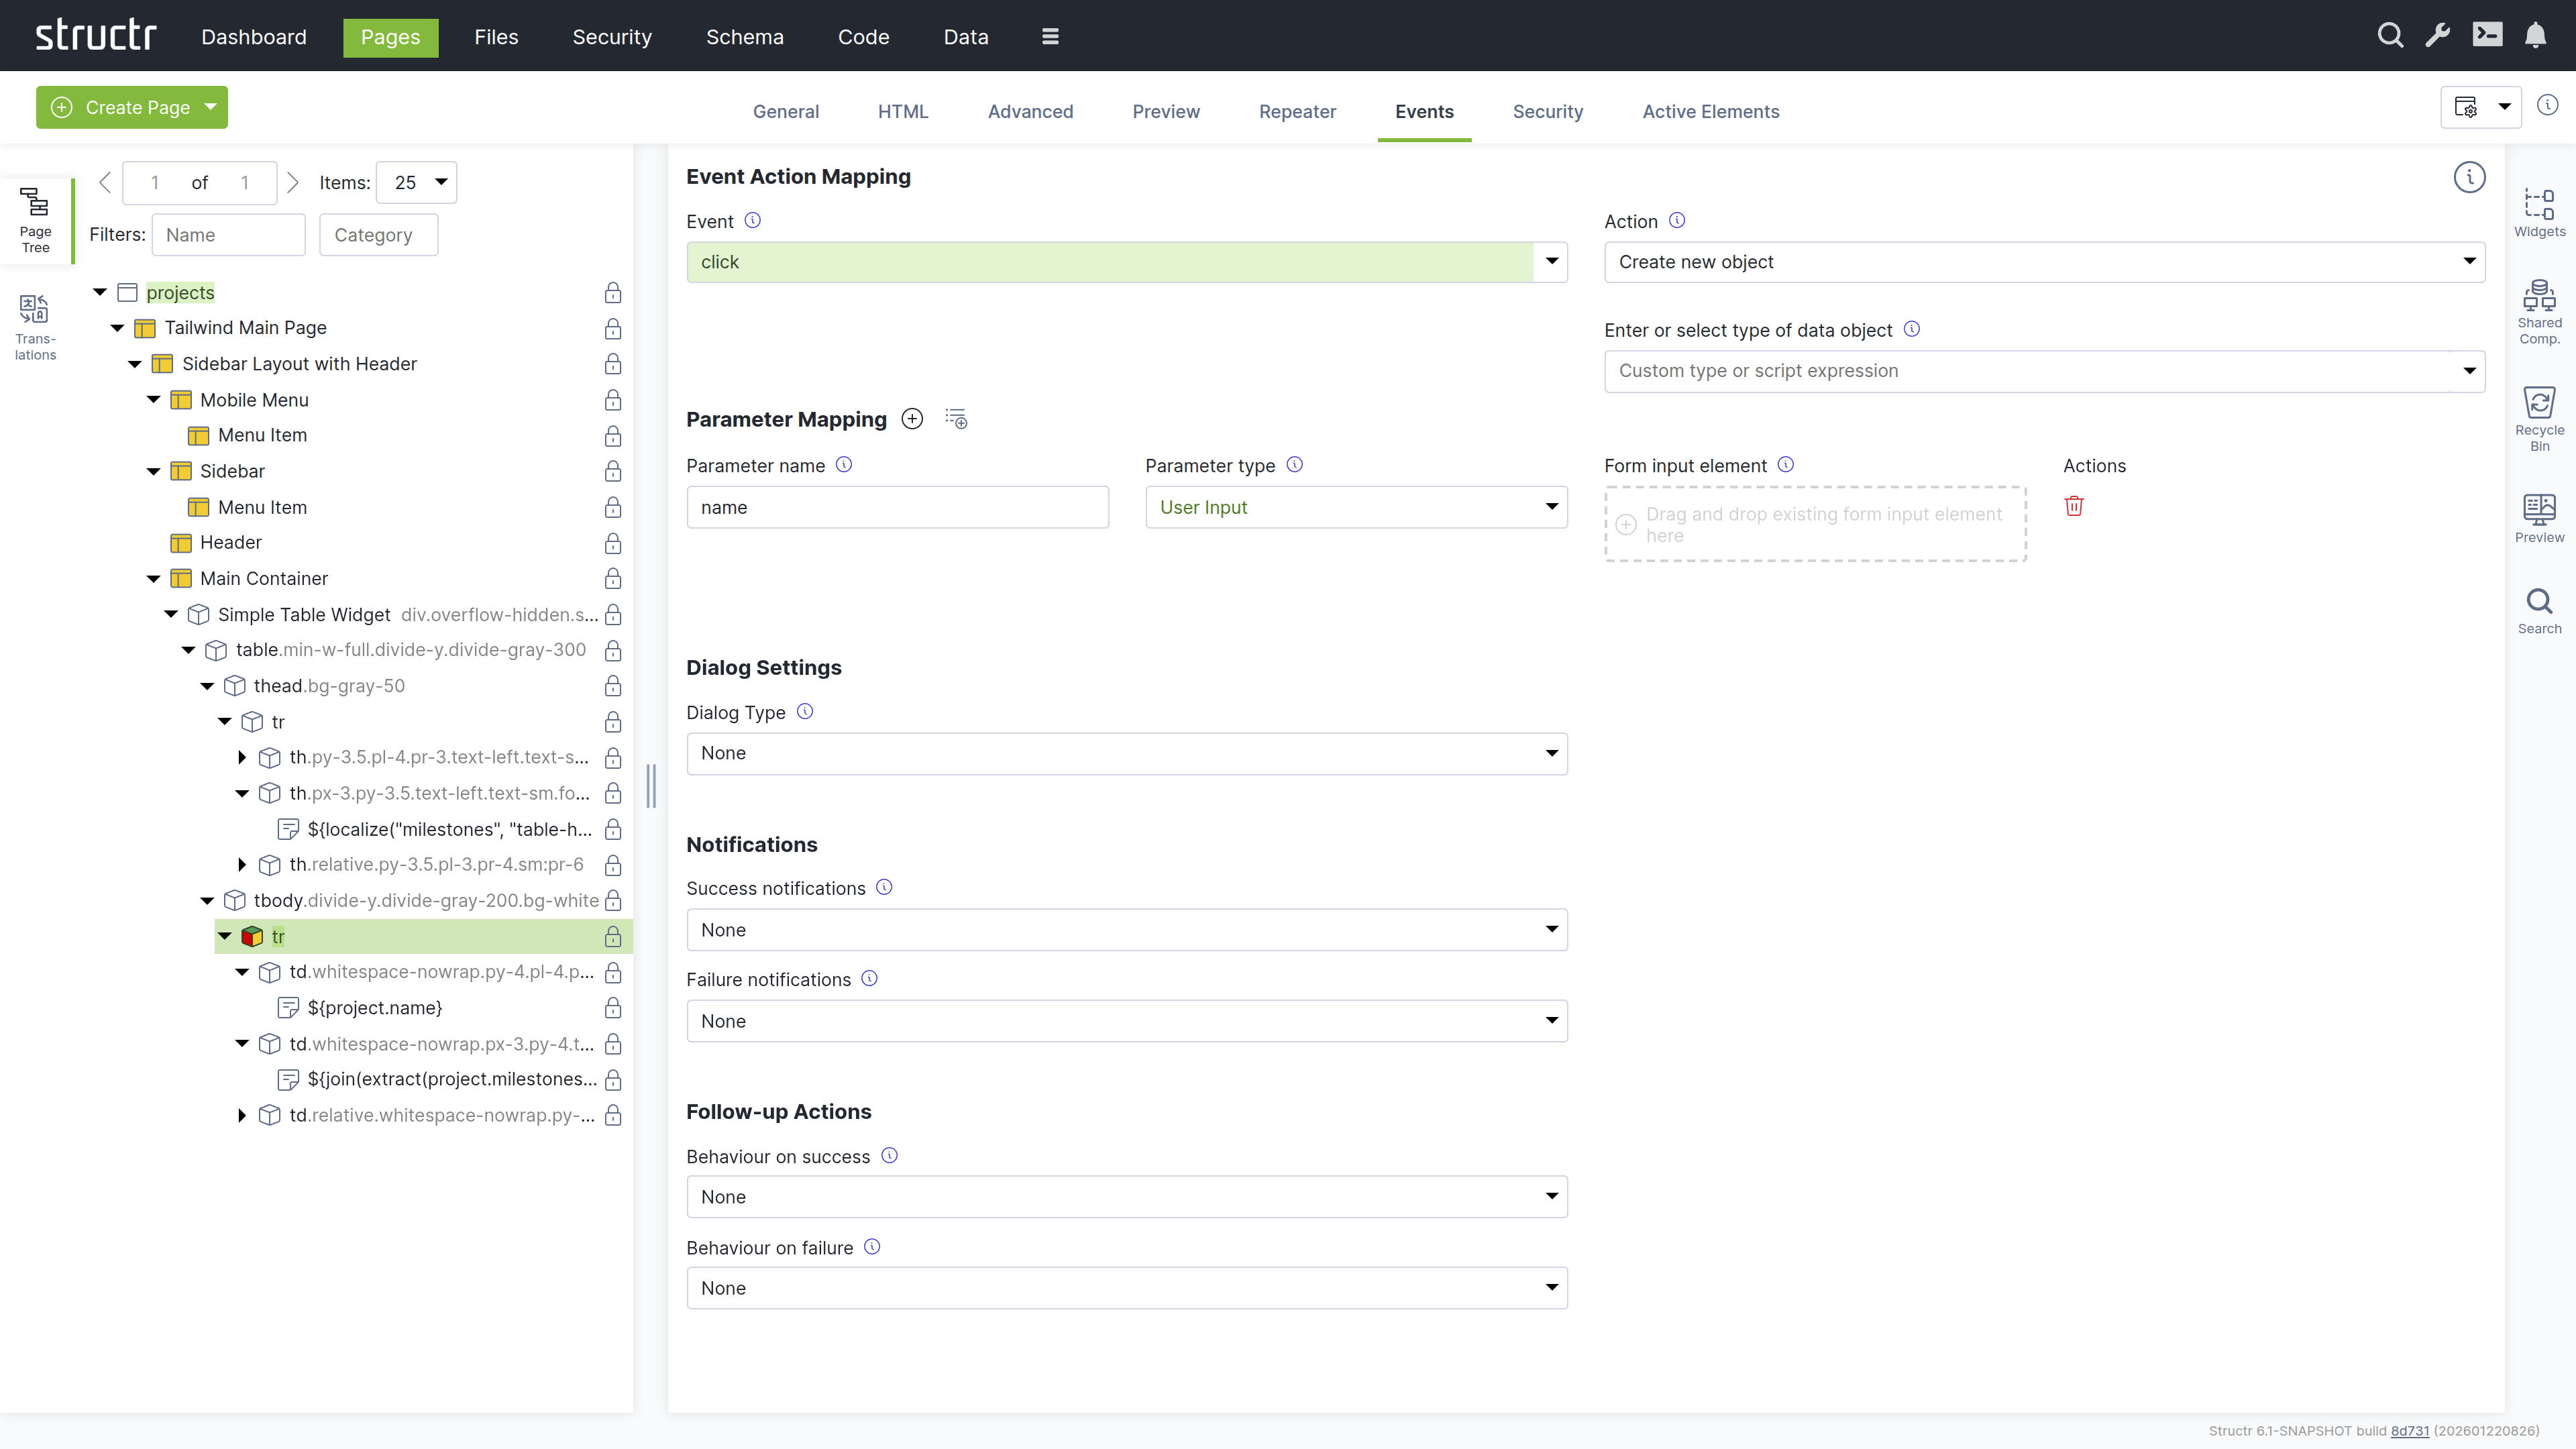Open the Search panel on the right sidebar

[2540, 605]
